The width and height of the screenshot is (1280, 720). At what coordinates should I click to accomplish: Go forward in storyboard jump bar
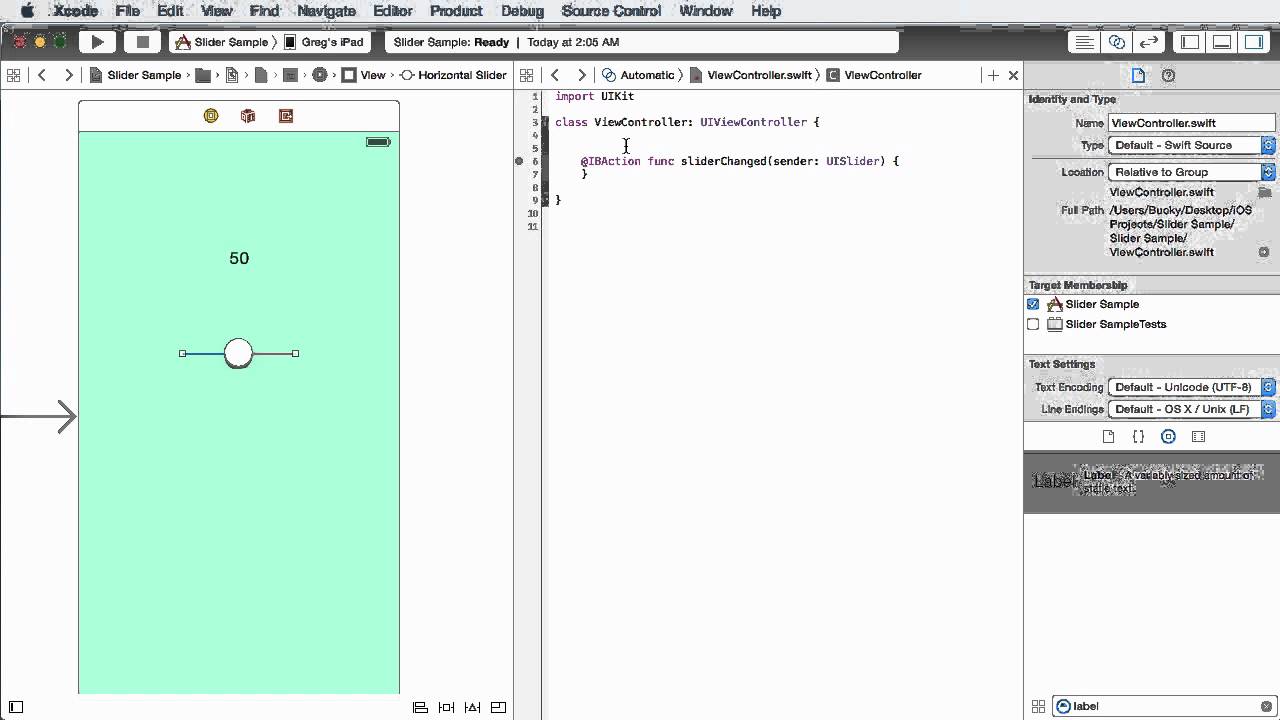point(68,75)
